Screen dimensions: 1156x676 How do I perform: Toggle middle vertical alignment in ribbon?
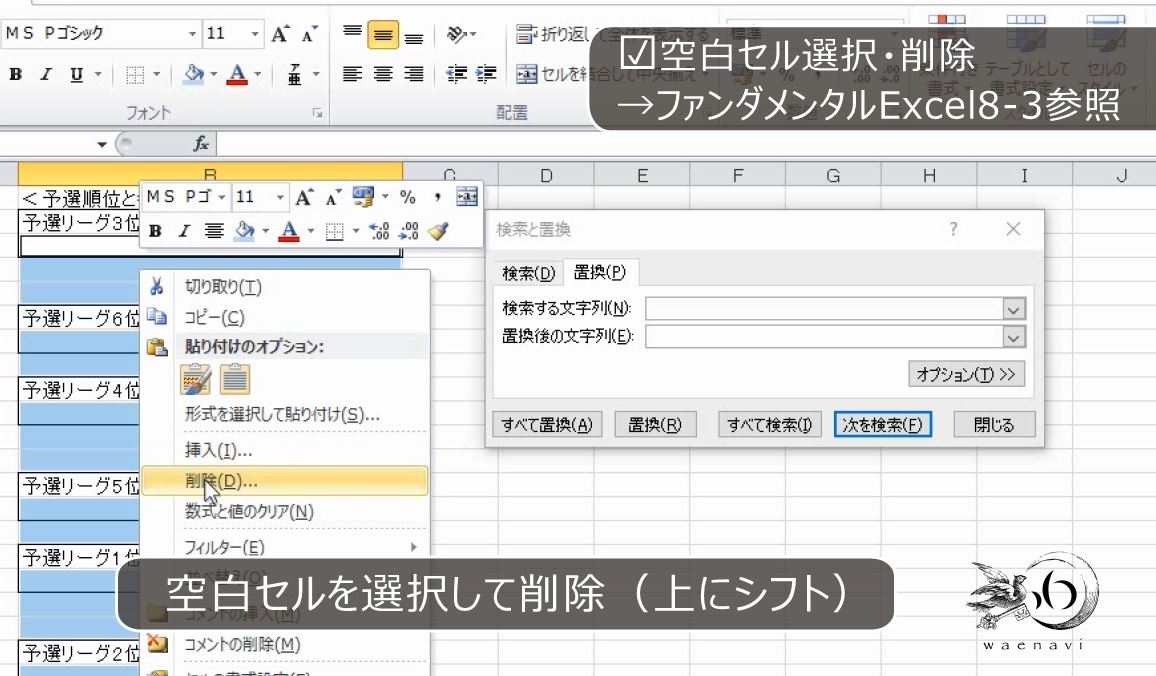click(x=383, y=34)
